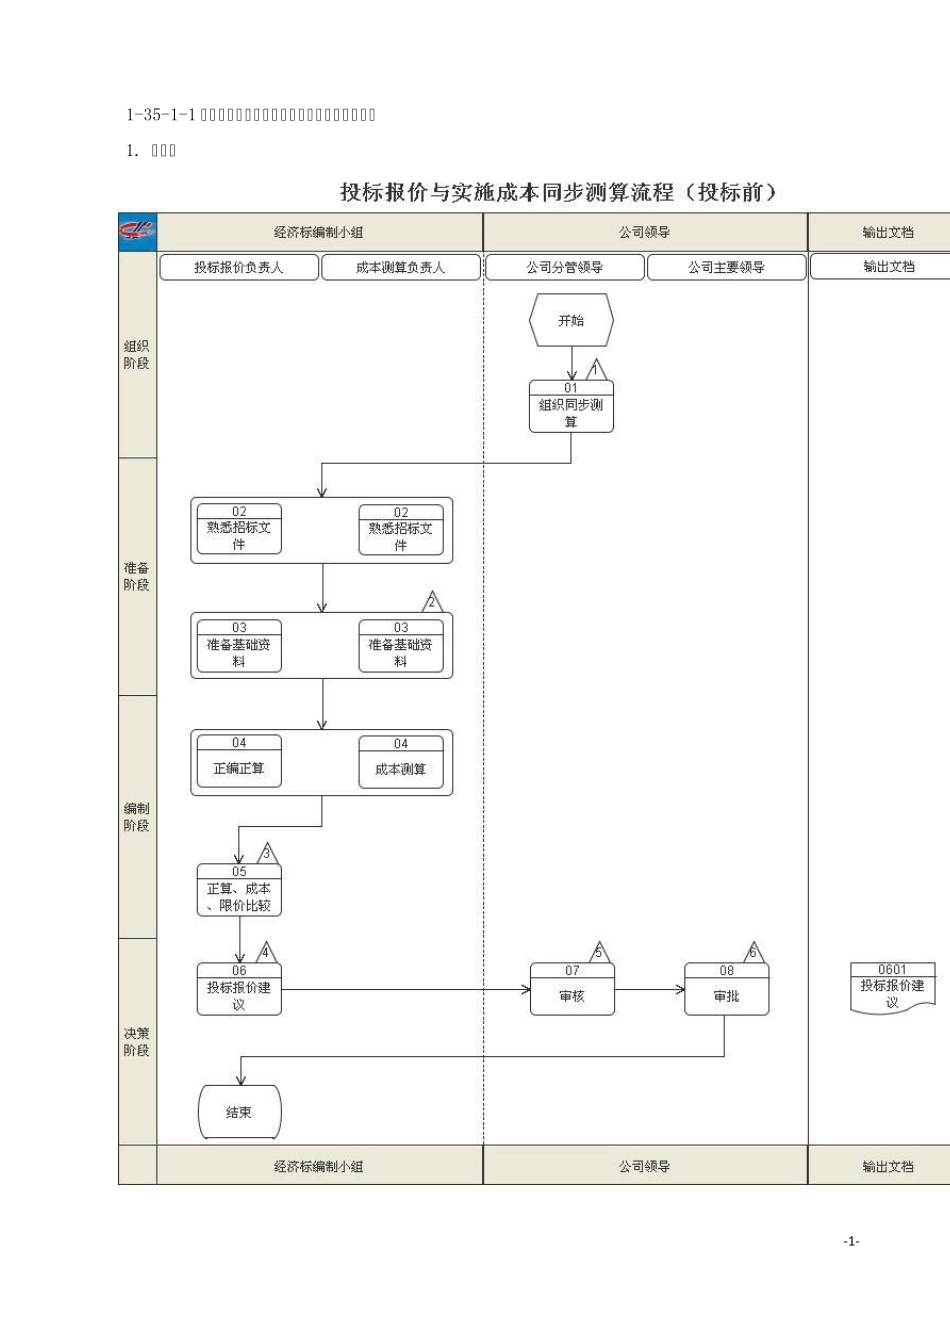Click the 公司分管领导 column header

click(565, 267)
